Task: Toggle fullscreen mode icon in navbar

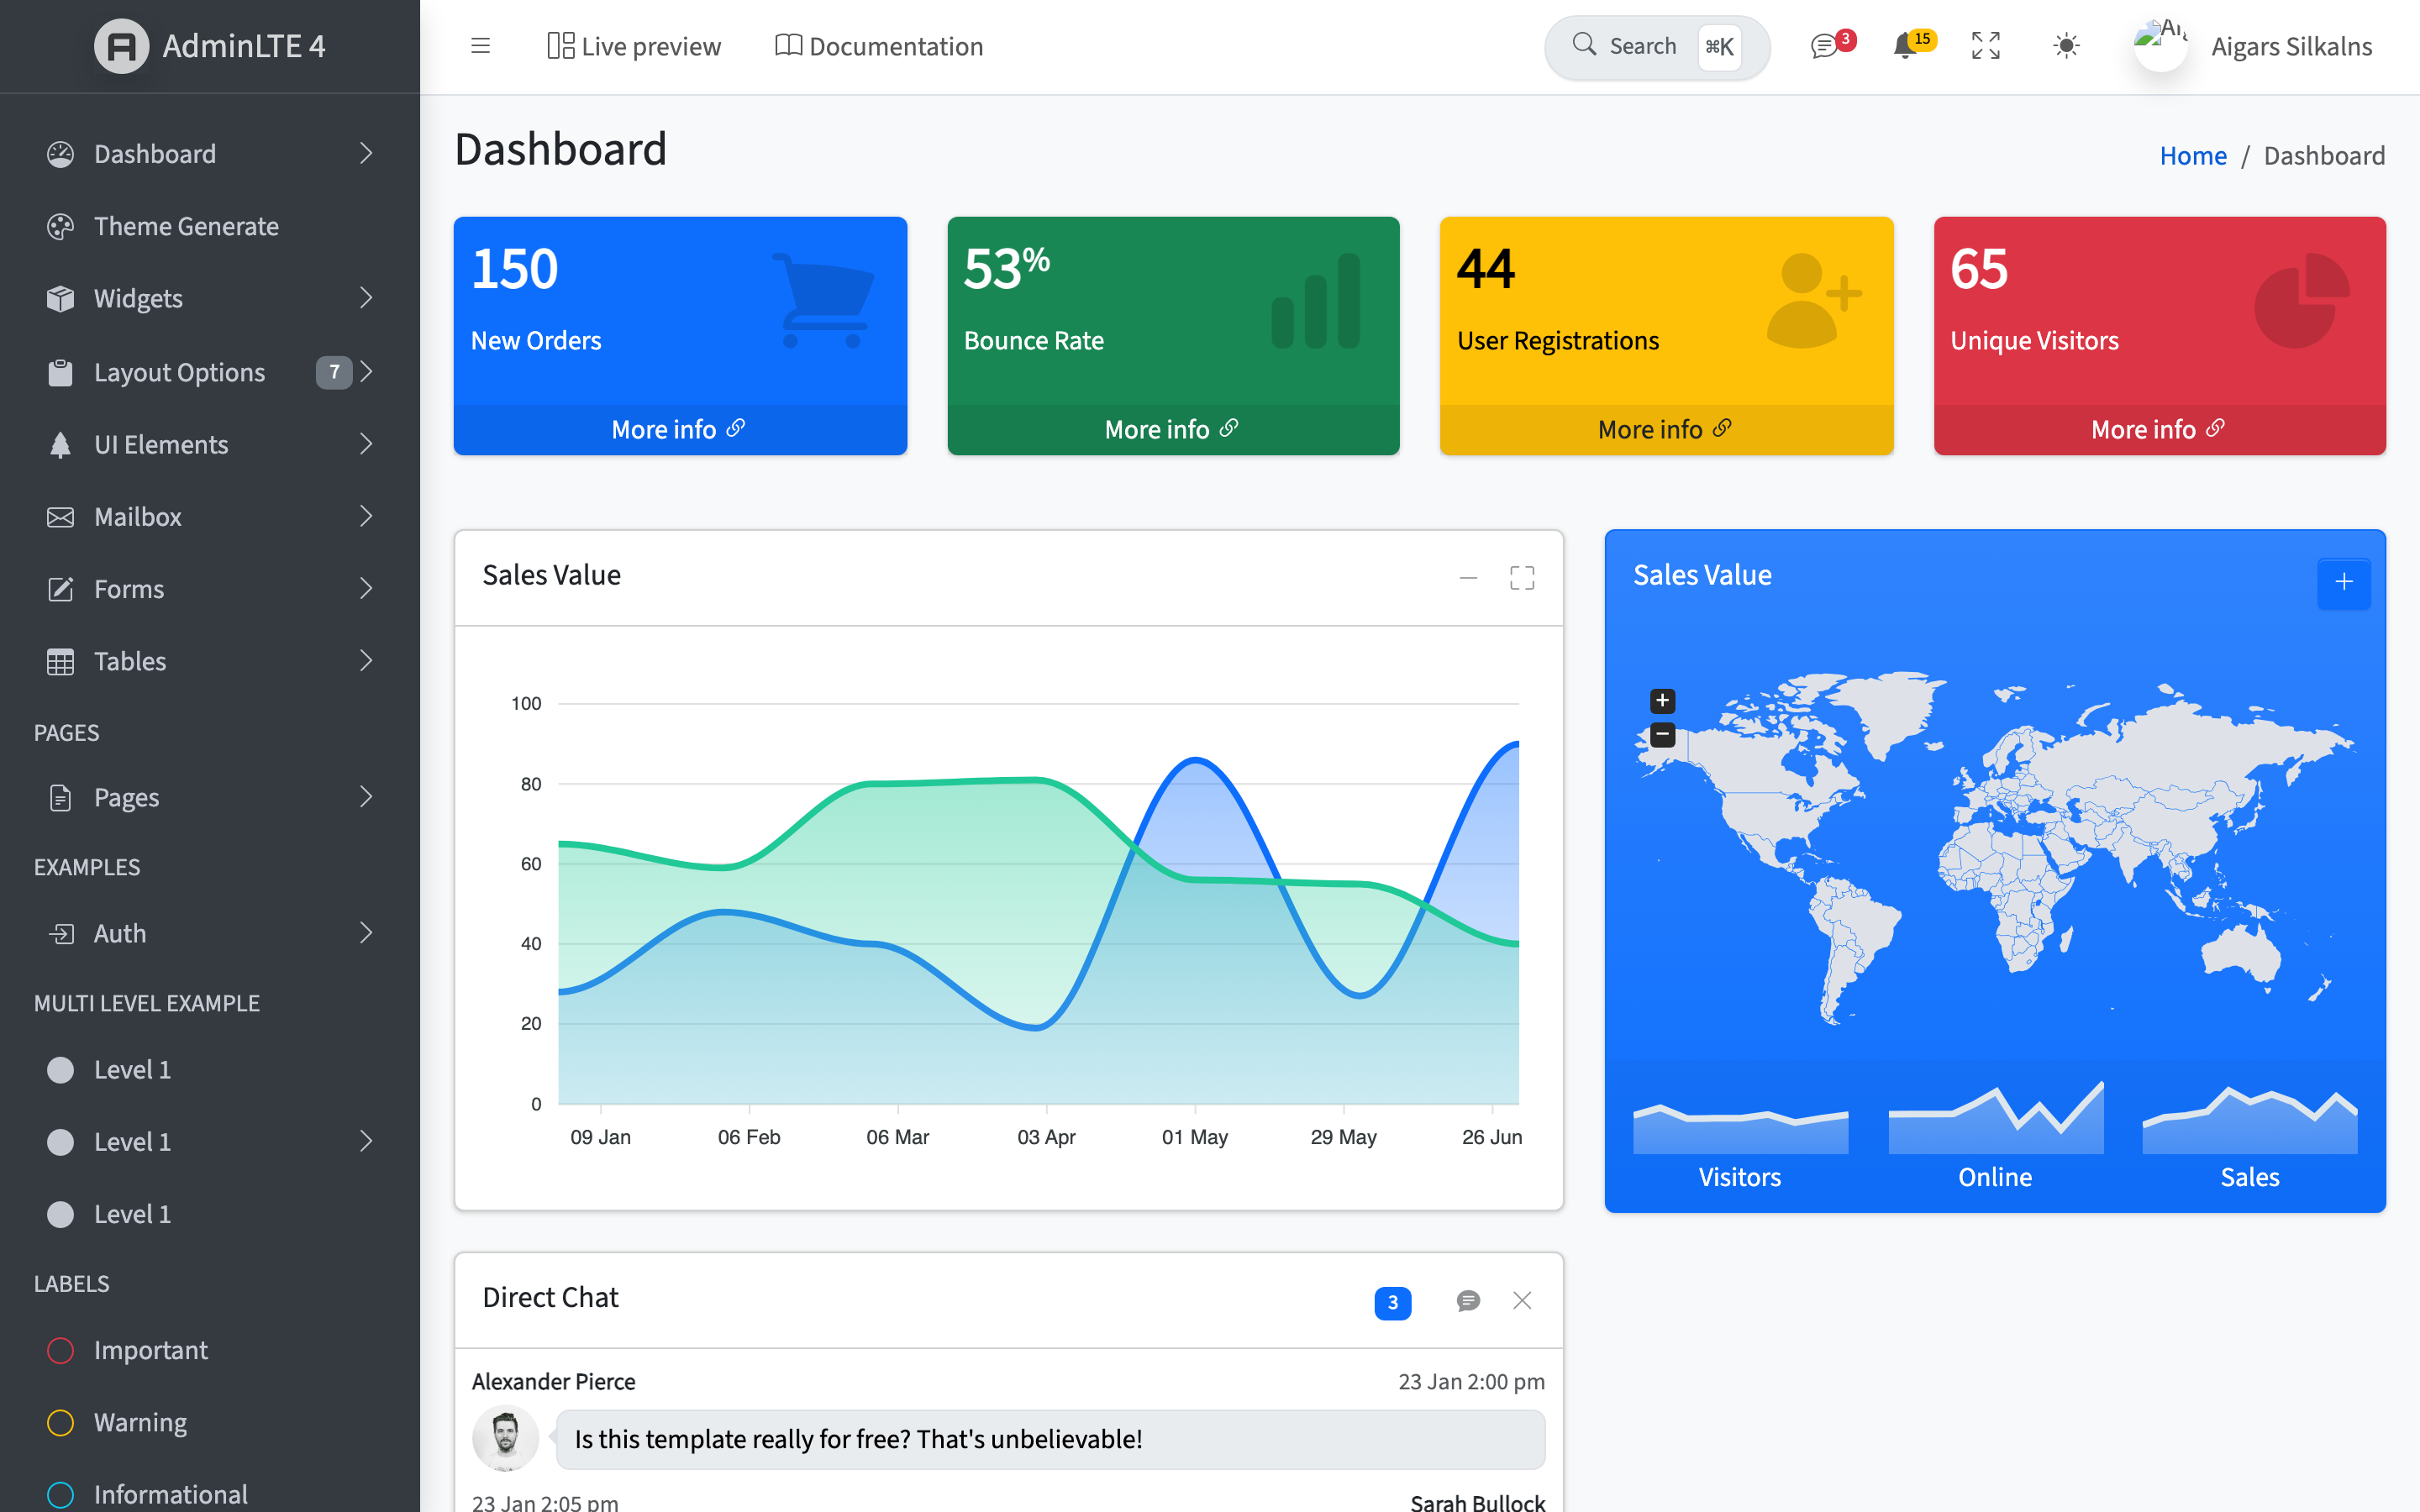Action: 1985,46
